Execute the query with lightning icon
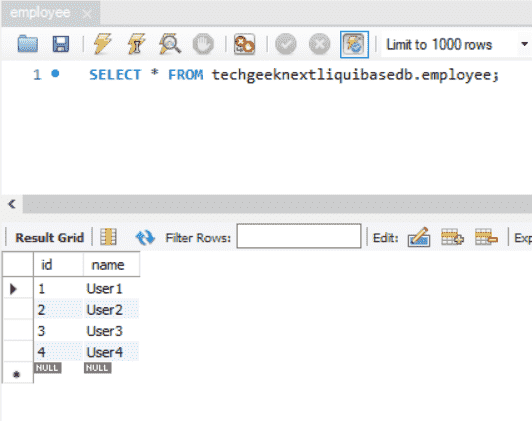The image size is (532, 421). 102,44
